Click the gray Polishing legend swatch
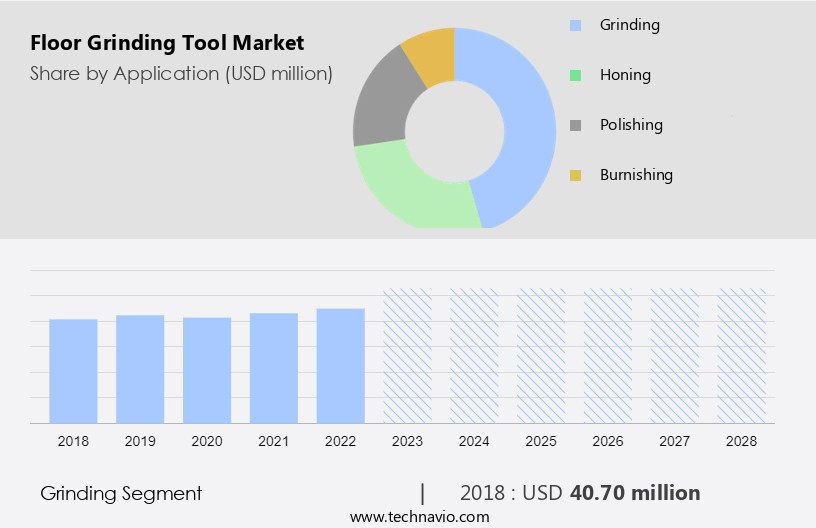Screen dimensions: 816x528 (x=575, y=125)
